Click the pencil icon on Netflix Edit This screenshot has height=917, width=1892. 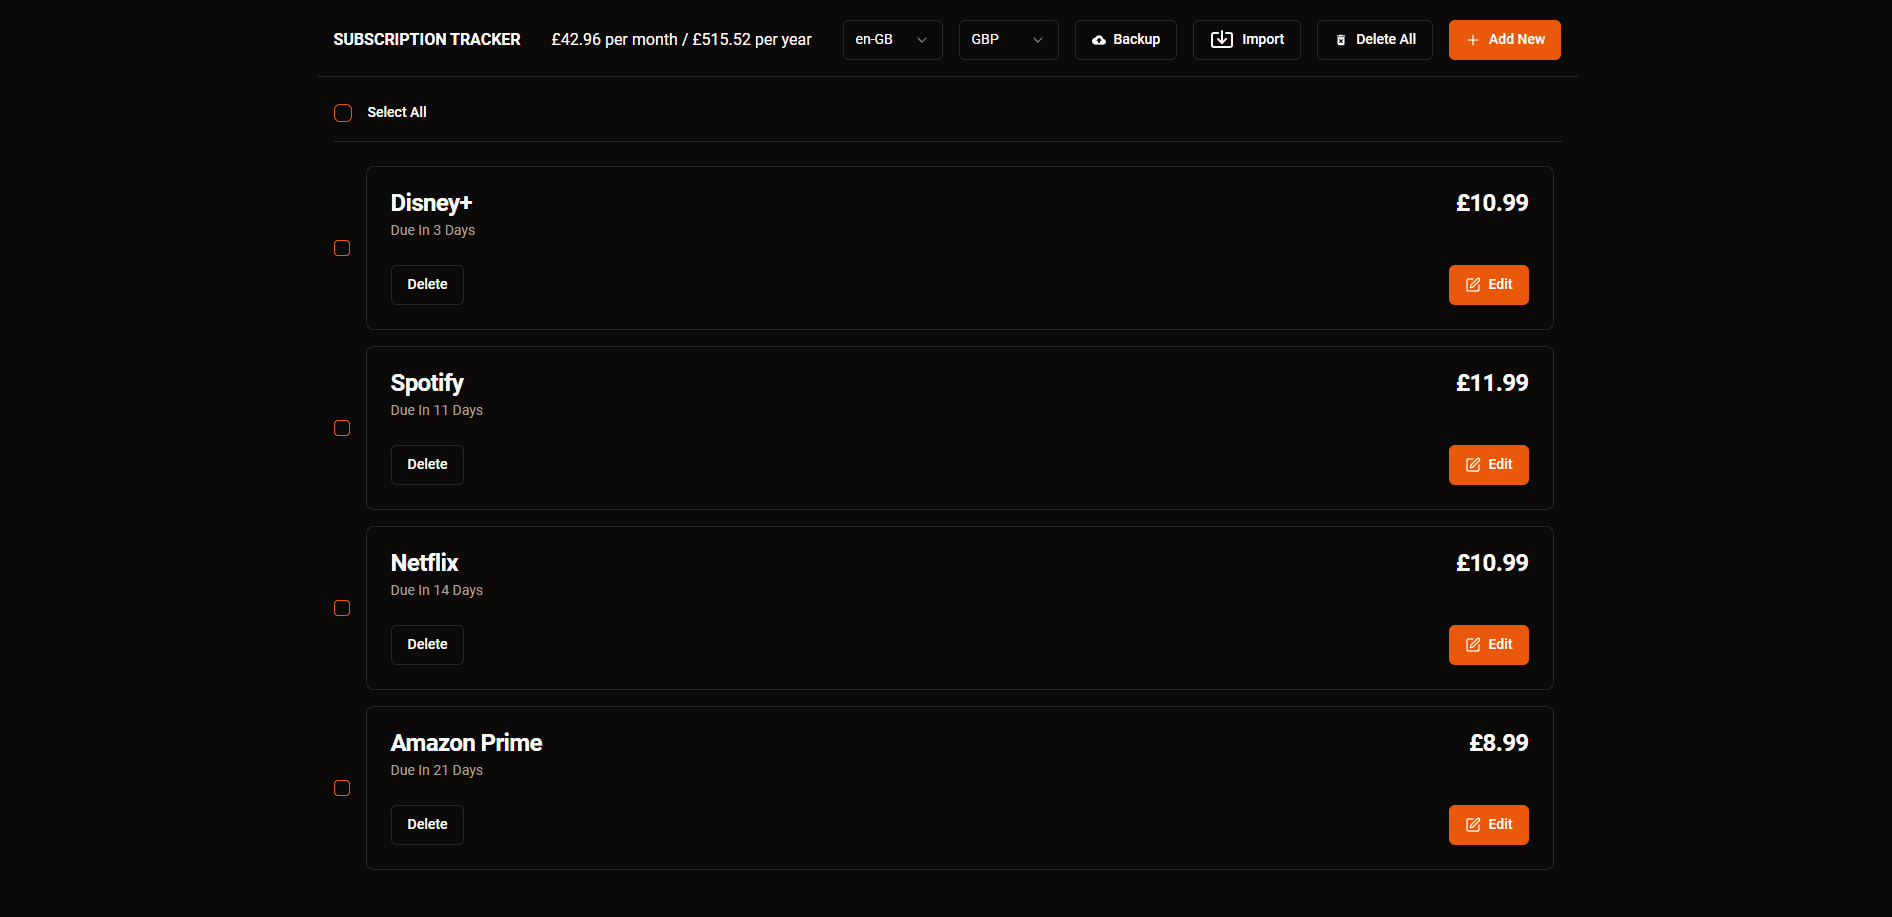1473,645
